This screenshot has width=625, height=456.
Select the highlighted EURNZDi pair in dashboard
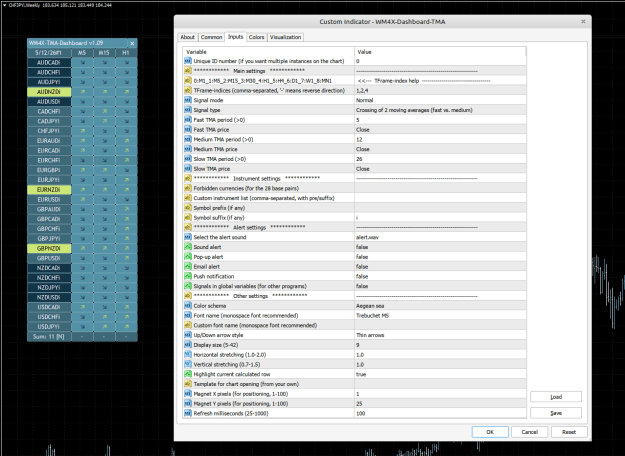(49, 189)
